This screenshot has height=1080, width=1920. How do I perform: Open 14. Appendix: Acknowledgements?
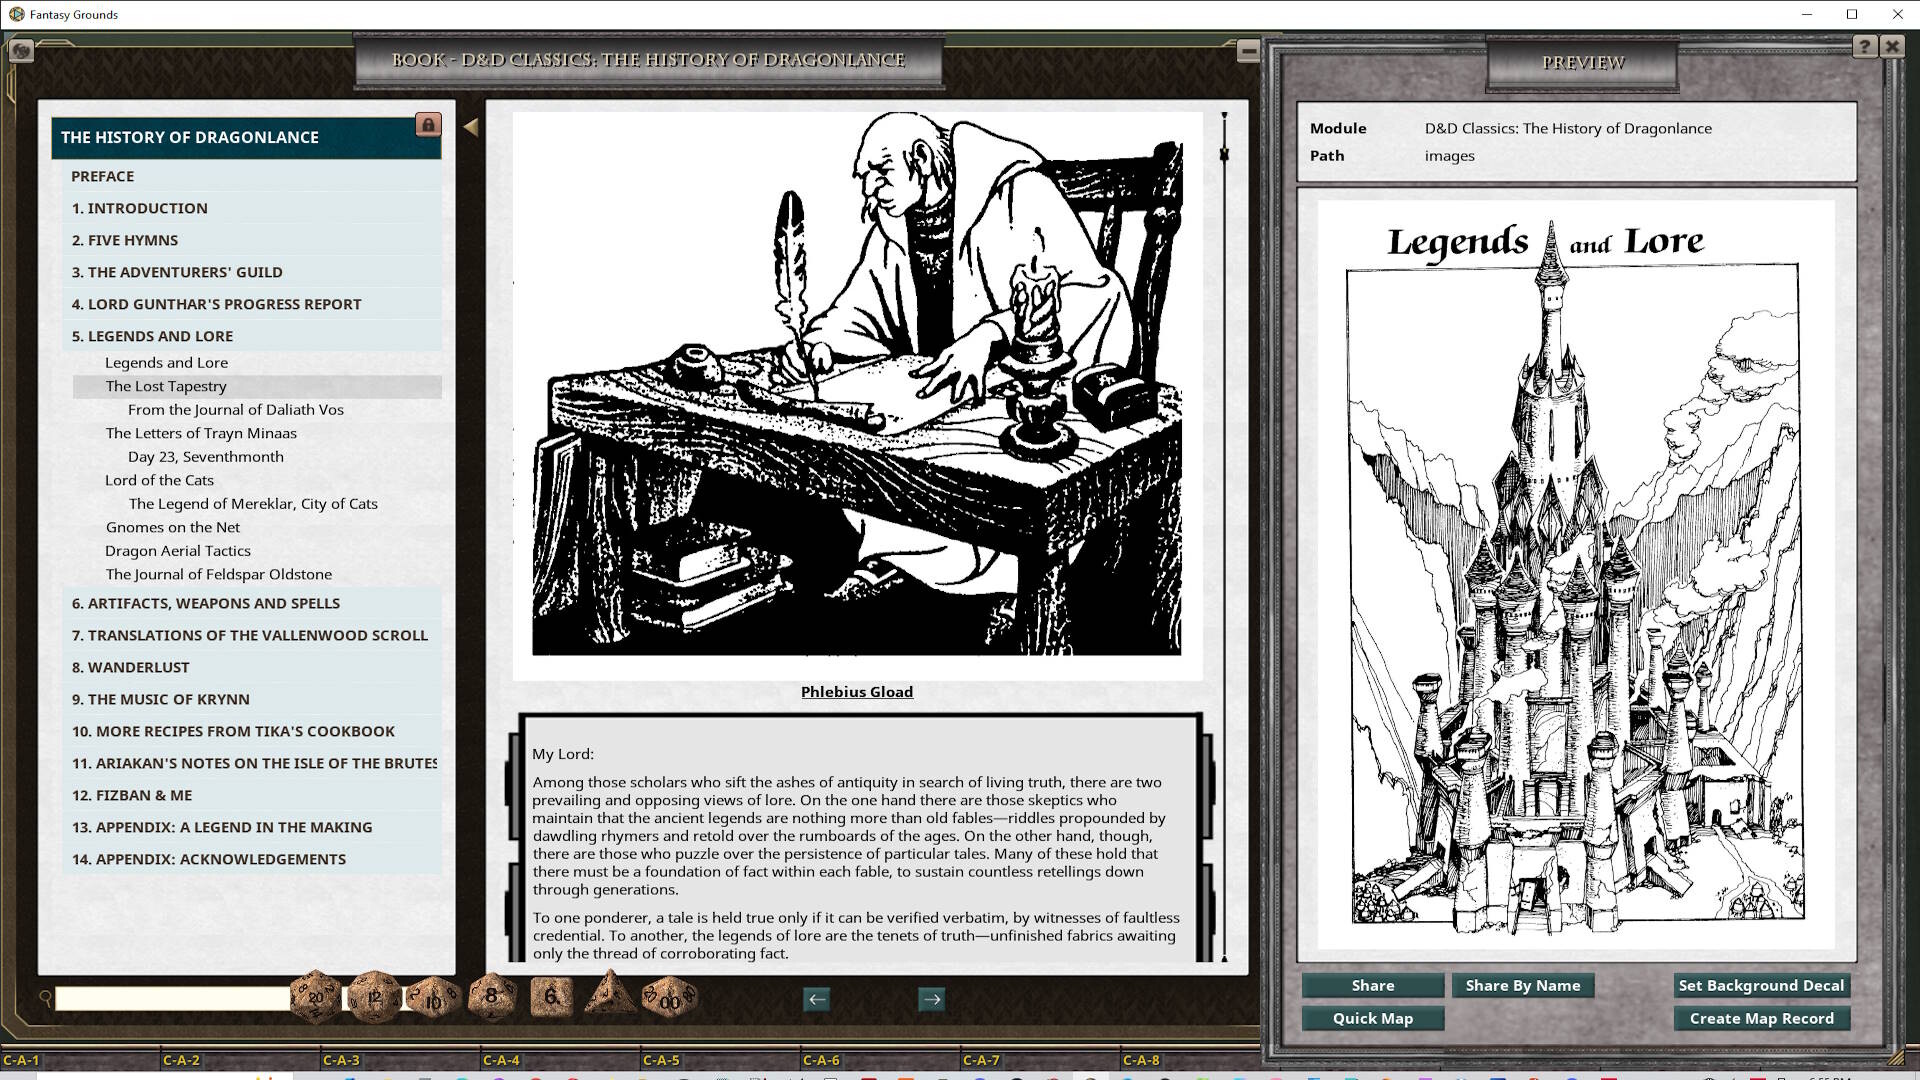pos(251,859)
